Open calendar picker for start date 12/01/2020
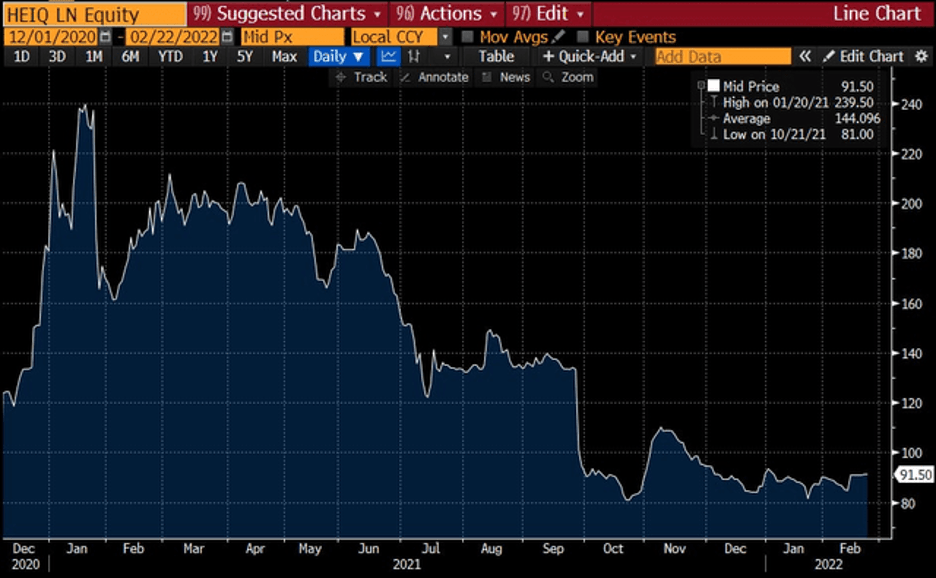 tap(105, 37)
